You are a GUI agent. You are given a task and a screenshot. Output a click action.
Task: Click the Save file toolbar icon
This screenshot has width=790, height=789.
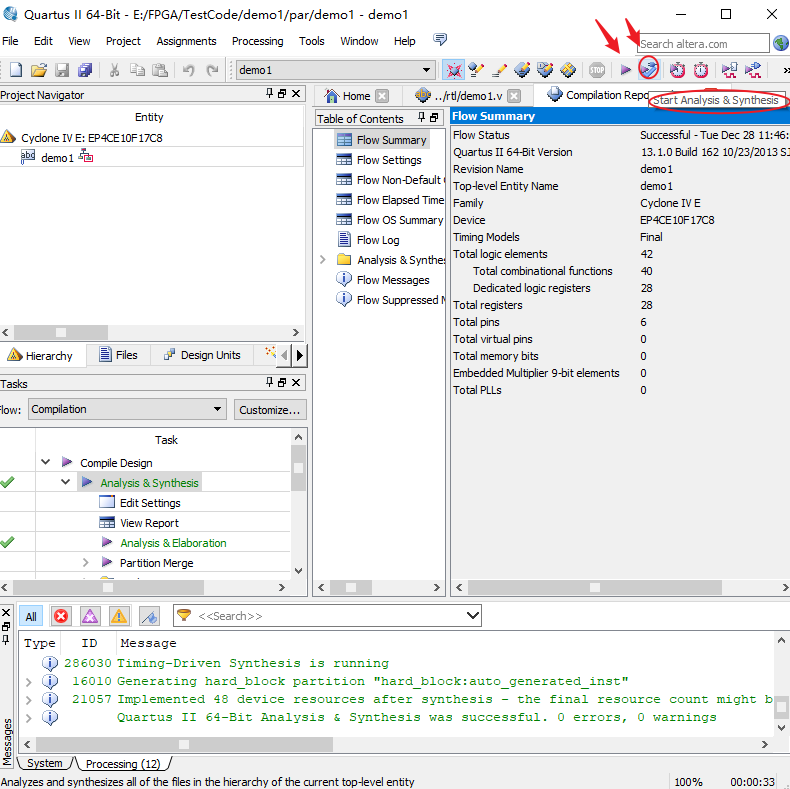pos(62,70)
